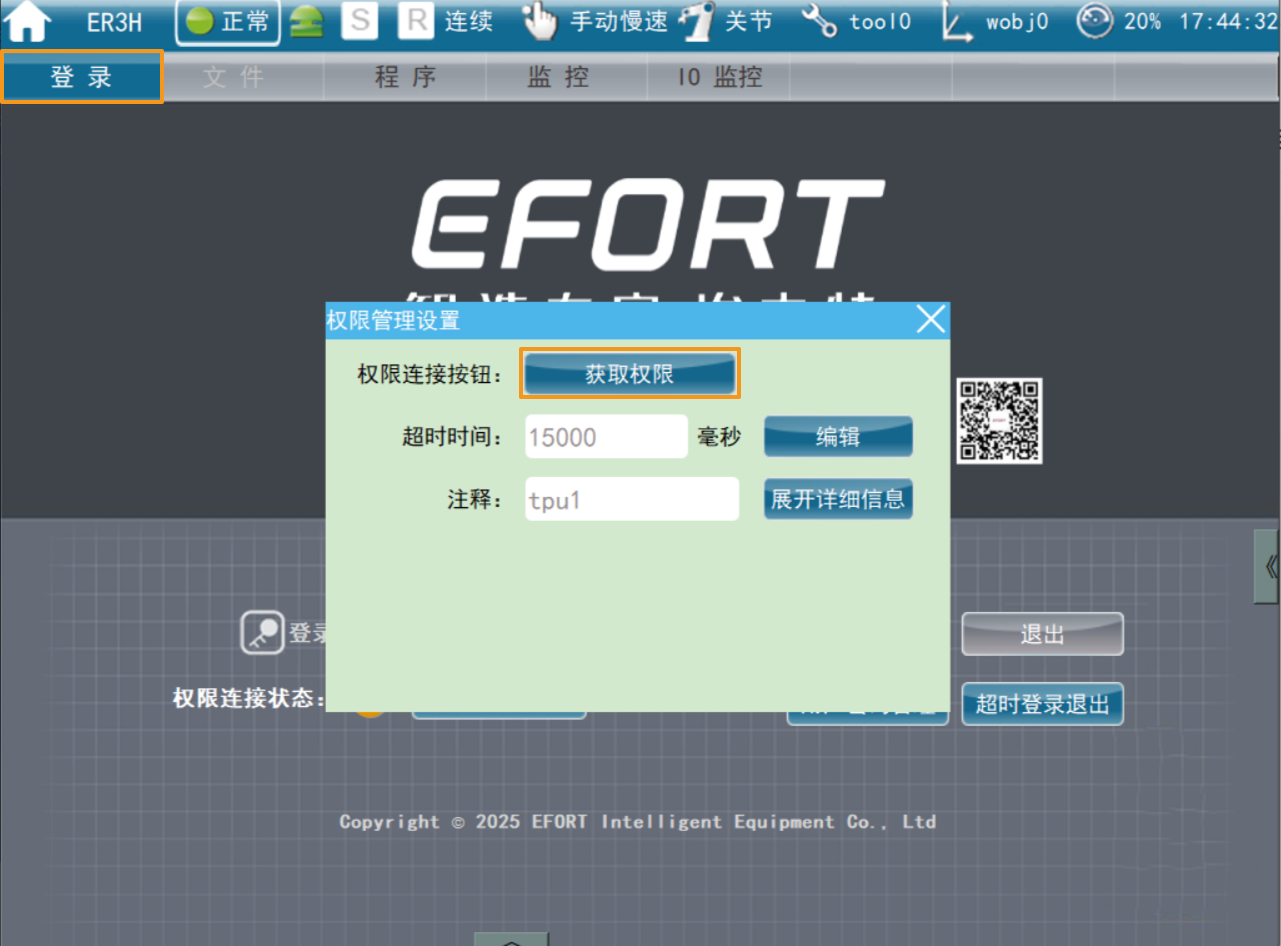The height and width of the screenshot is (946, 1281).
Task: Click the 权限连接状态 label
Action: [x=249, y=698]
